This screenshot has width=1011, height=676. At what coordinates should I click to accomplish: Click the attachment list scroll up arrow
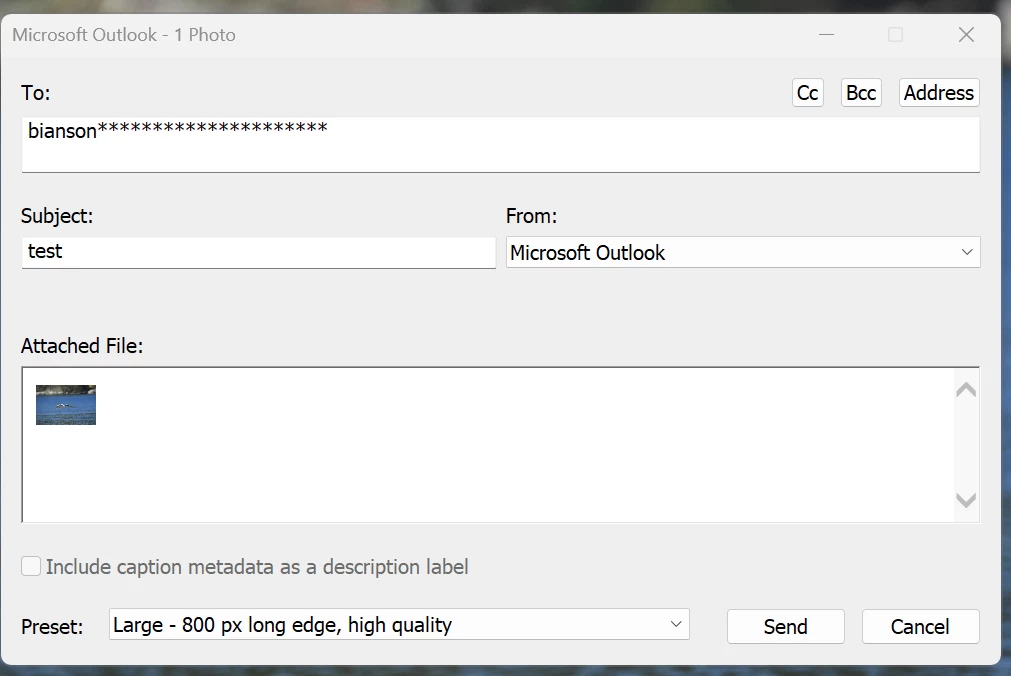[x=966, y=390]
